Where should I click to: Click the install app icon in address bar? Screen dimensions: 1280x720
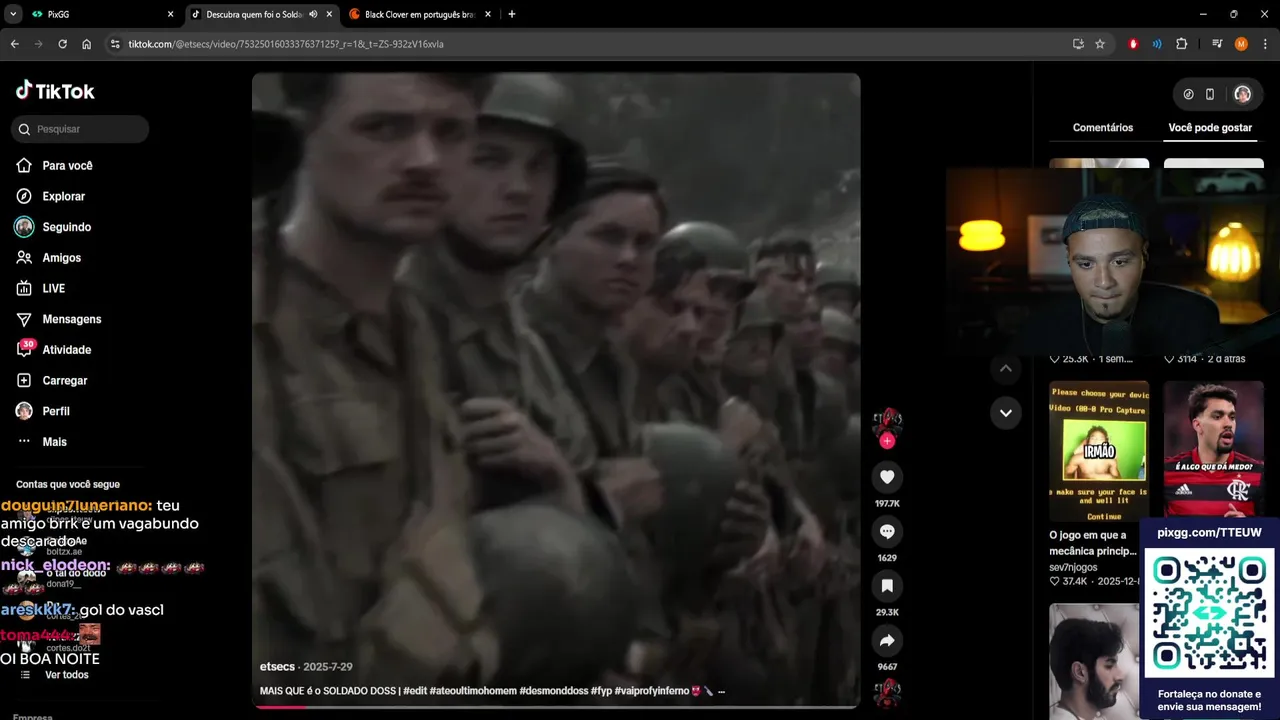[x=1078, y=44]
